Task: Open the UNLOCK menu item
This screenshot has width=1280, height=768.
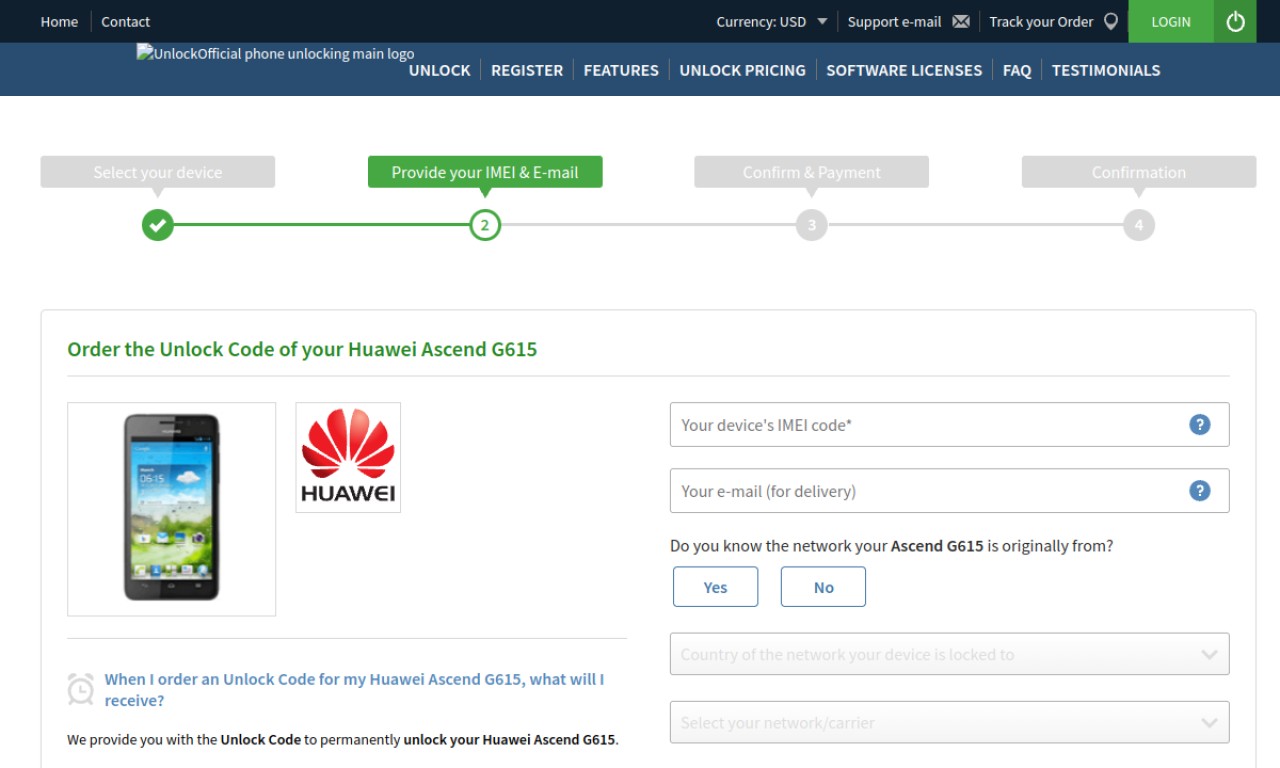Action: point(439,70)
